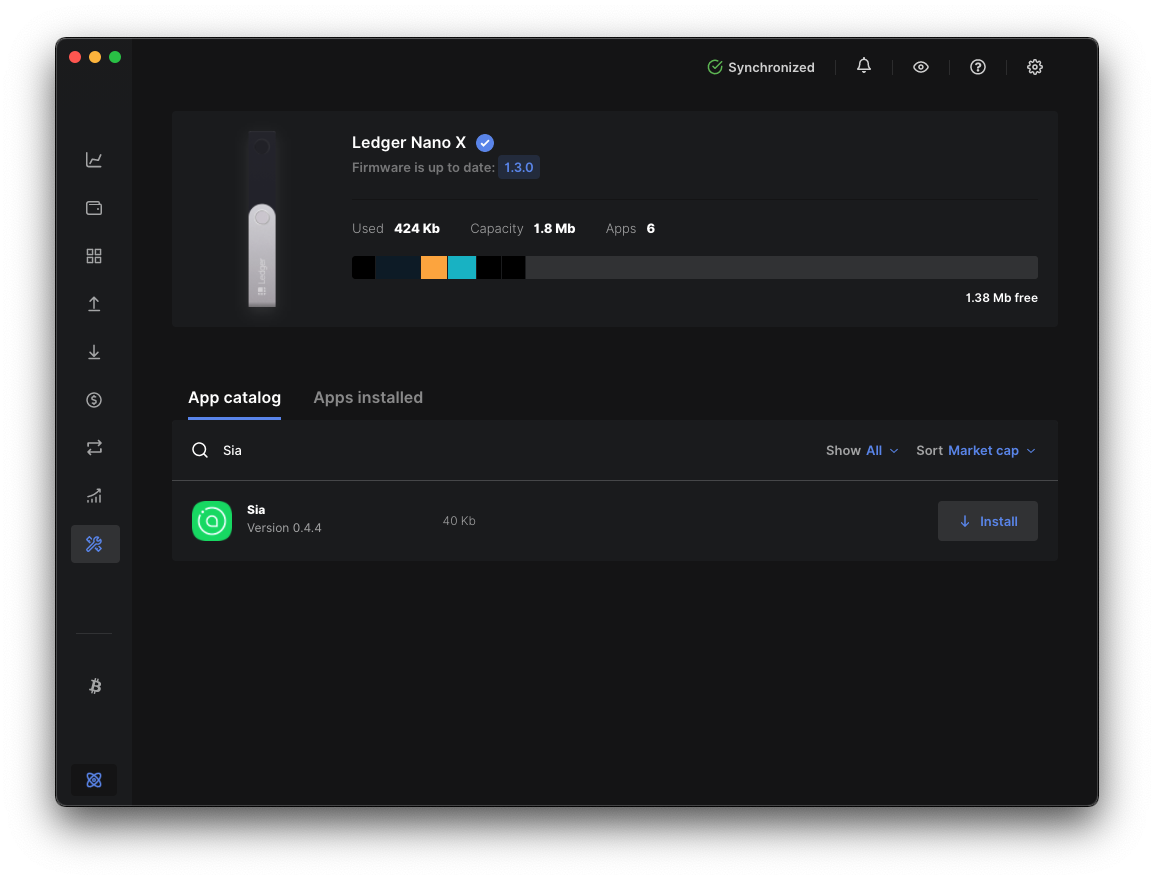Screen dimensions: 1154x880
Task: Click the search field containing Sia
Action: point(500,450)
